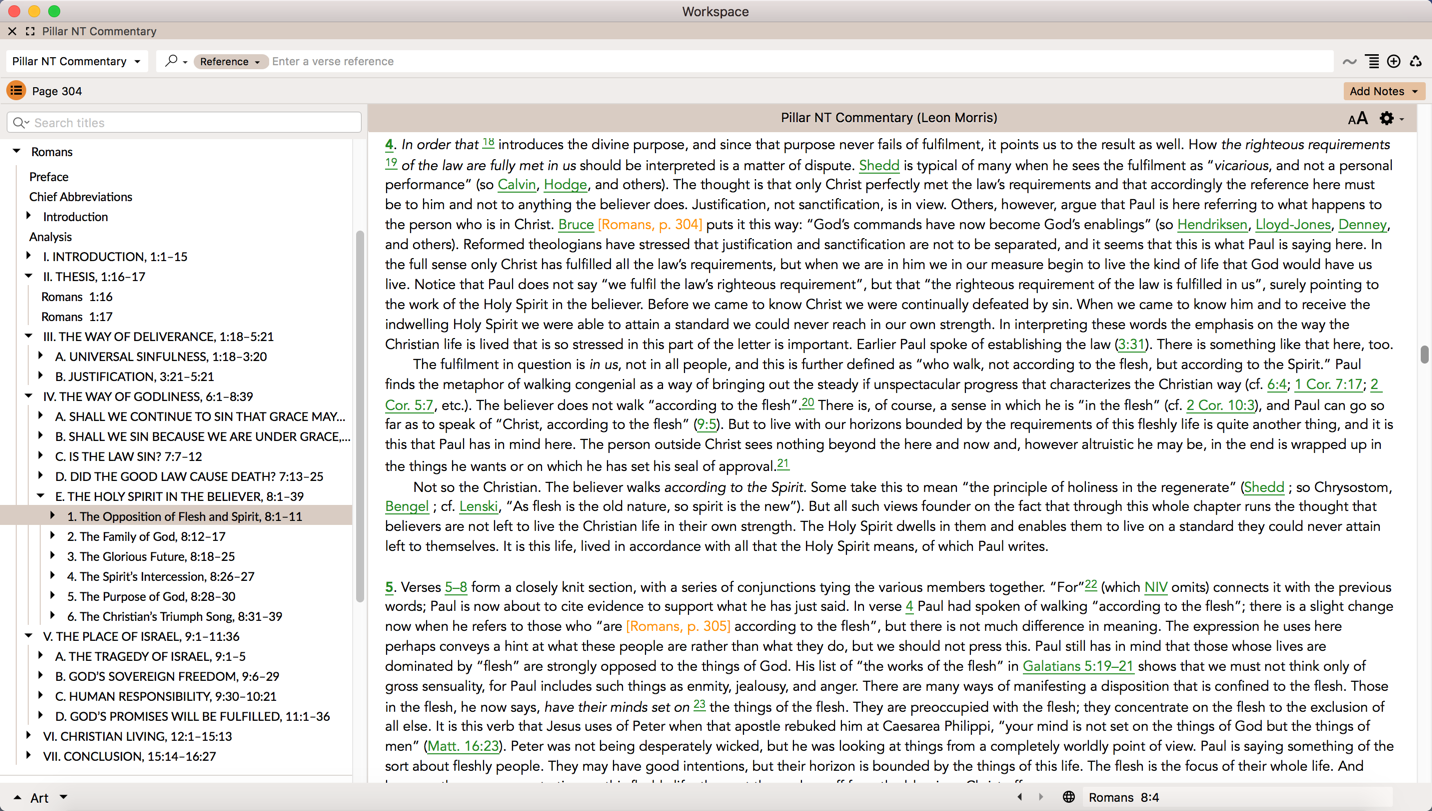Image resolution: width=1432 pixels, height=811 pixels.
Task: Expand VII. CONCLUSION, 15:14–16:27
Action: point(29,757)
